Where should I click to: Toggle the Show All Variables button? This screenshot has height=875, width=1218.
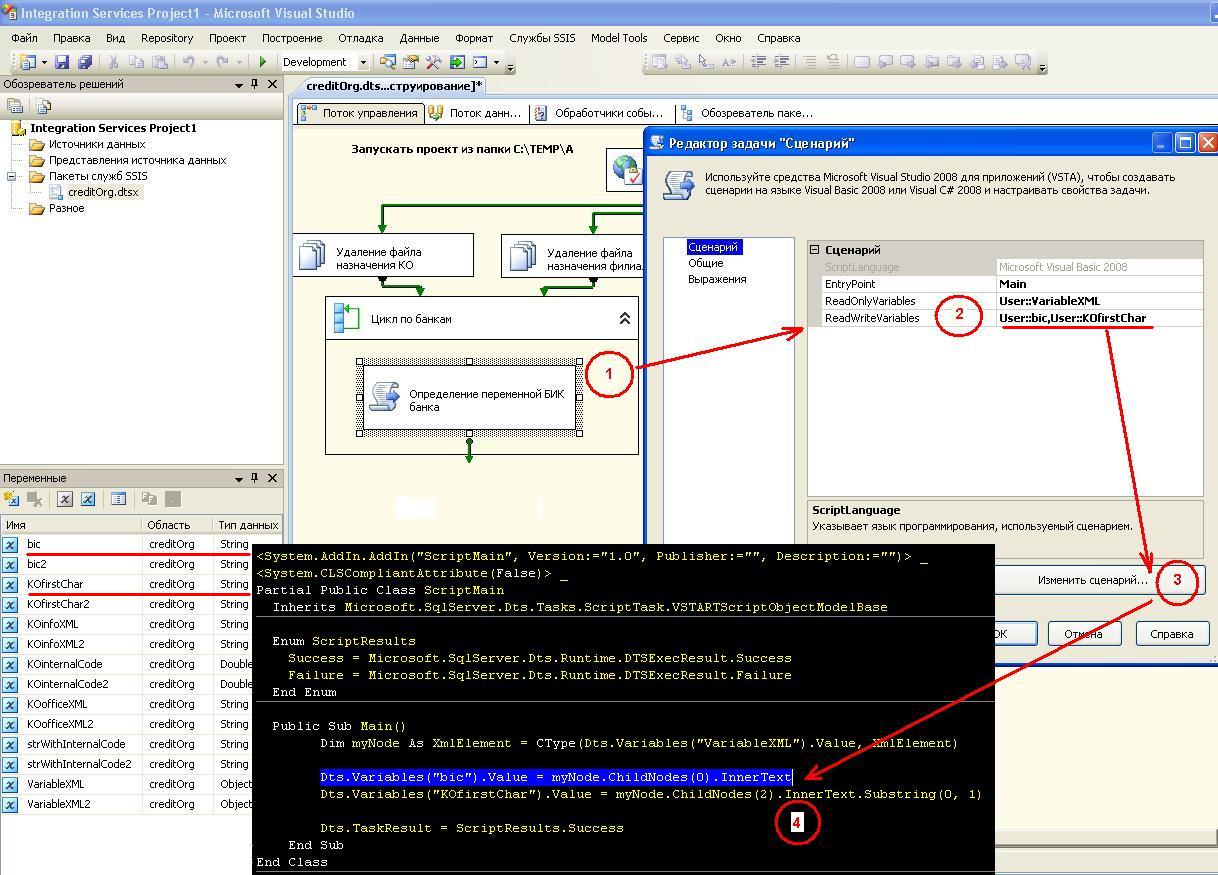pos(88,499)
